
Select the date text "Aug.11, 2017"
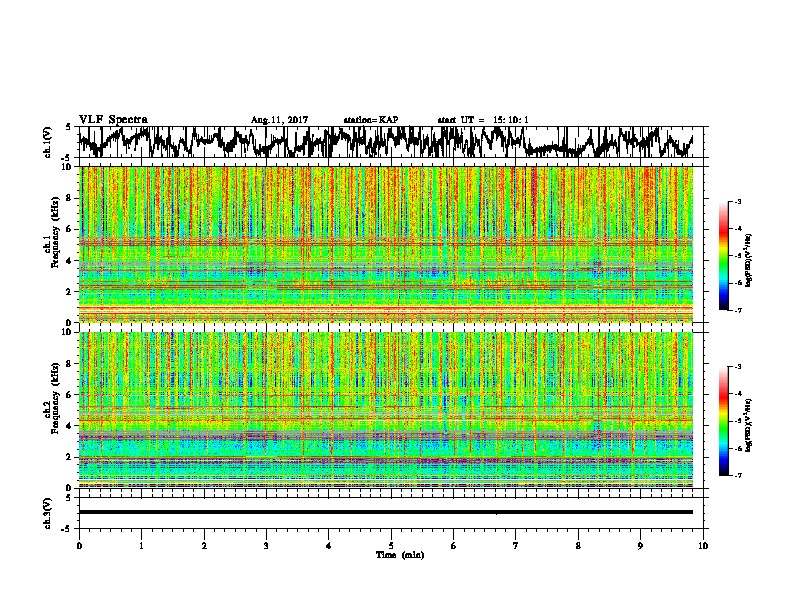(279, 120)
